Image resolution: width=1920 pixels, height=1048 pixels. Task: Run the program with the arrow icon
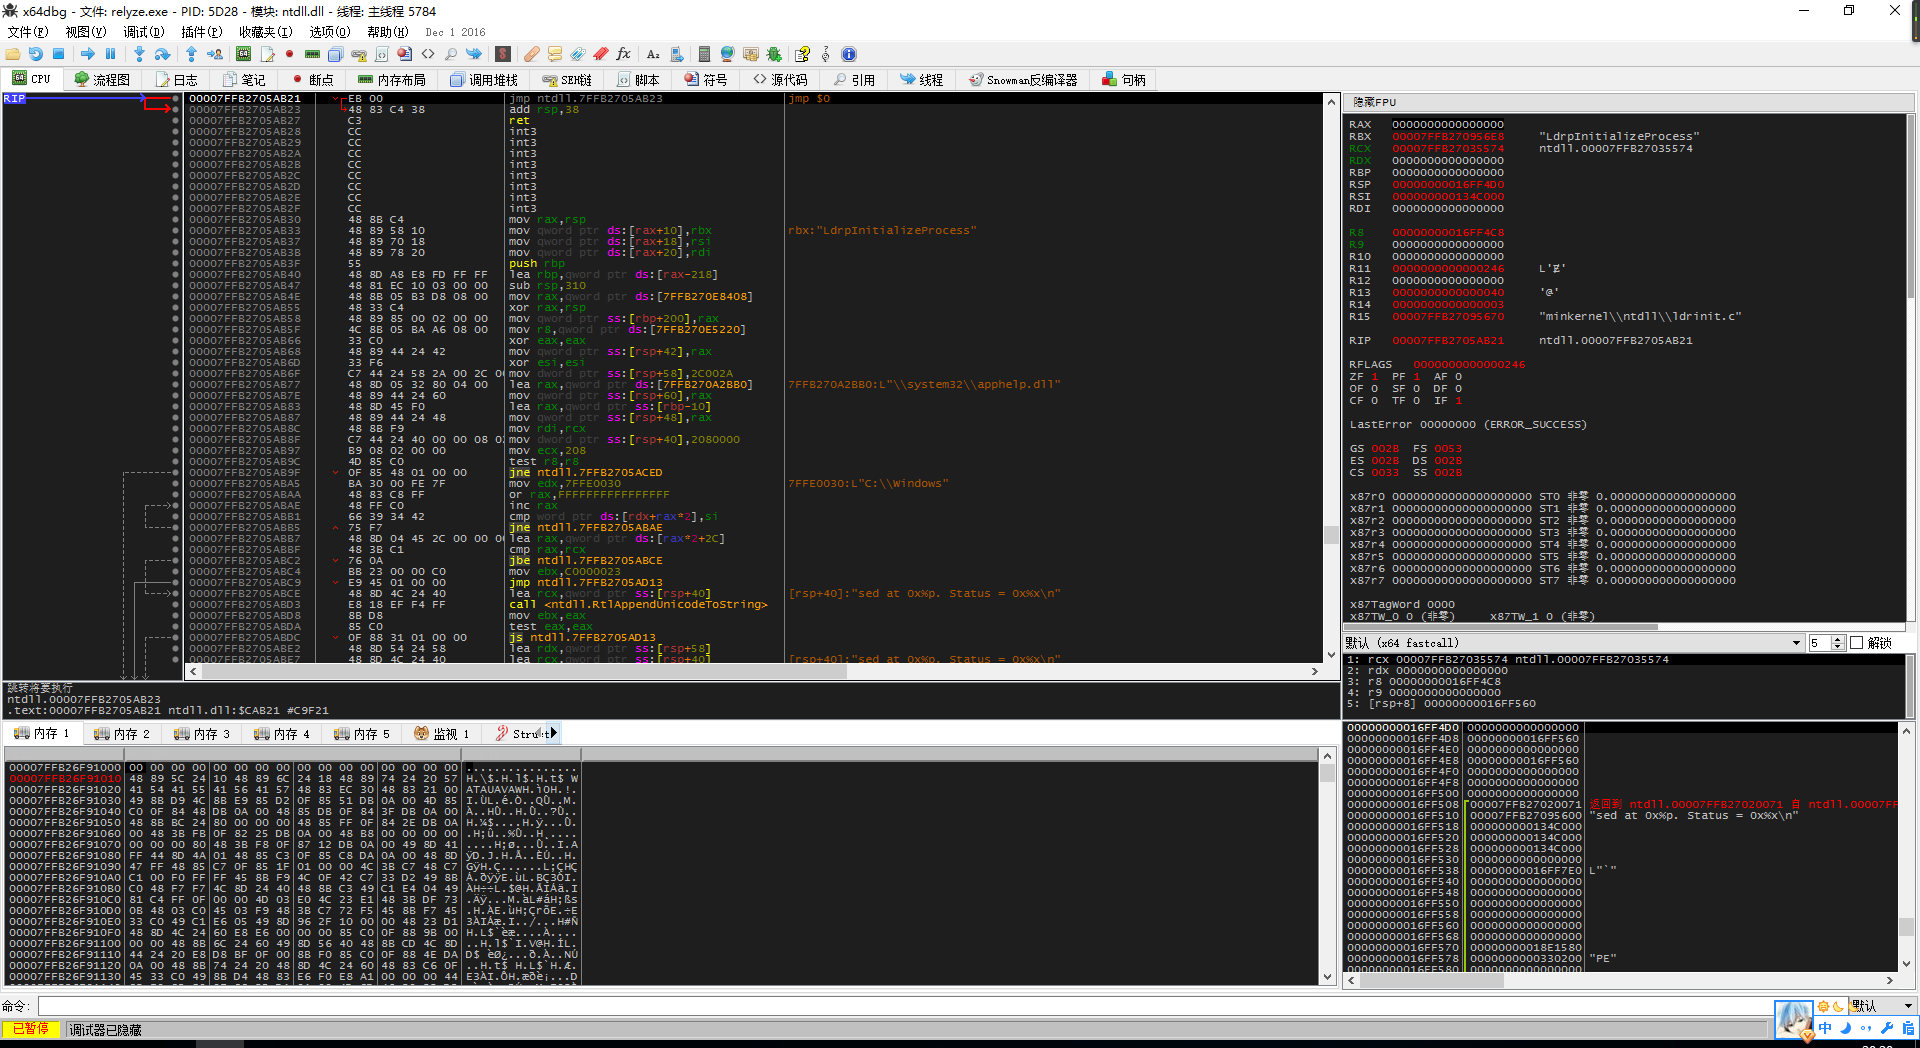tap(88, 54)
